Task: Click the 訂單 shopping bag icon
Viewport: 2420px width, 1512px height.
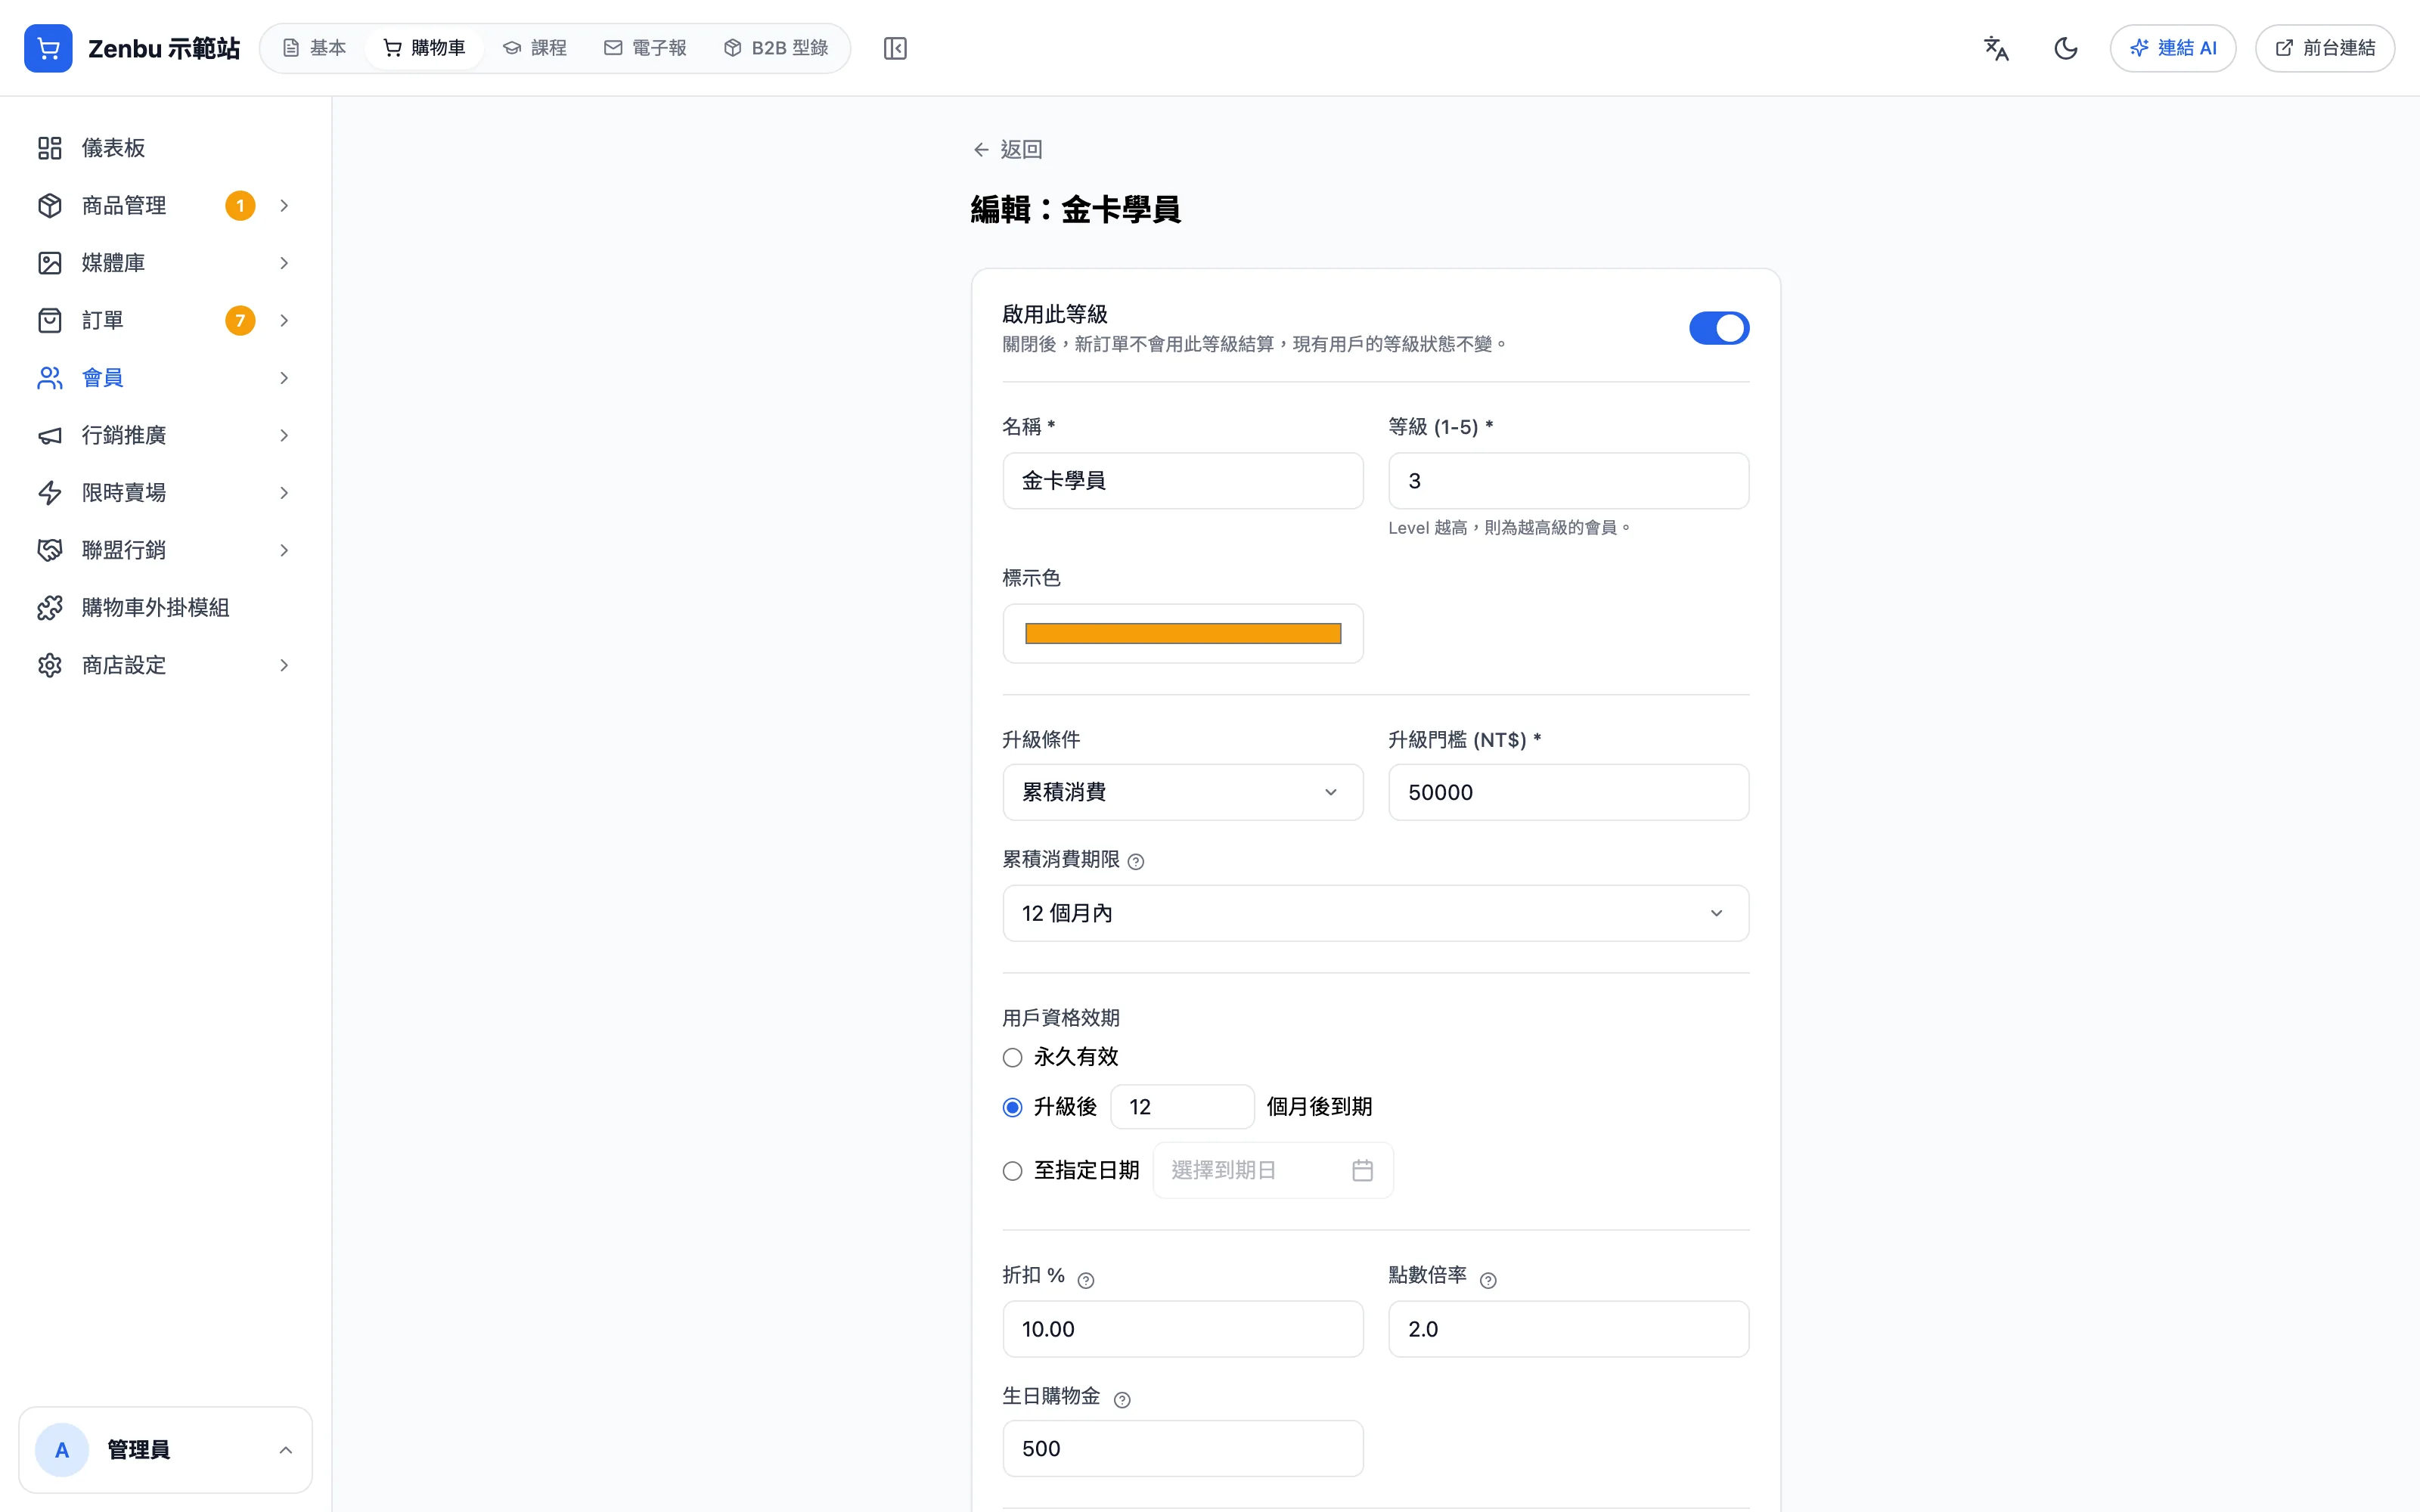Action: (50, 320)
